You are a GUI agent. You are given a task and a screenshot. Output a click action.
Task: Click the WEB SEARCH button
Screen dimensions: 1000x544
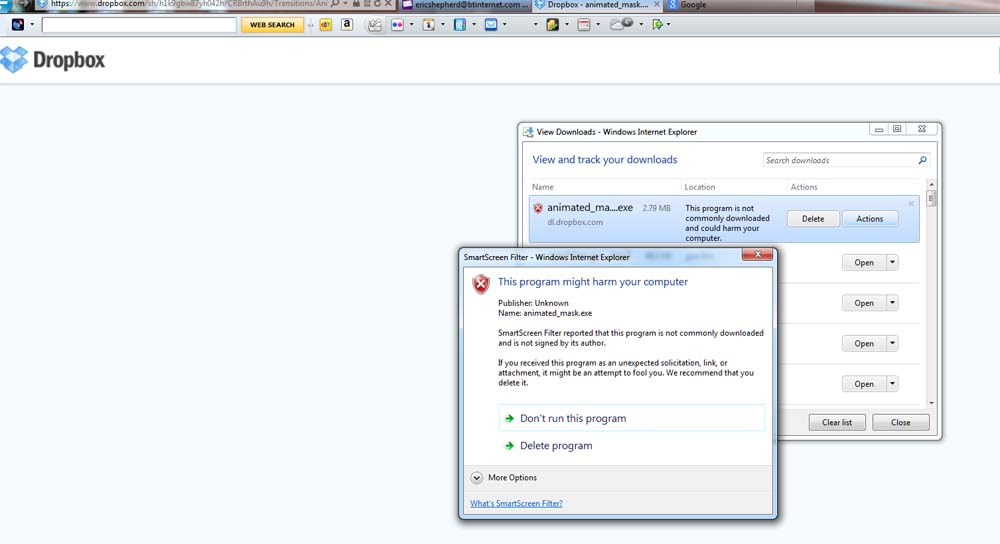click(x=272, y=25)
